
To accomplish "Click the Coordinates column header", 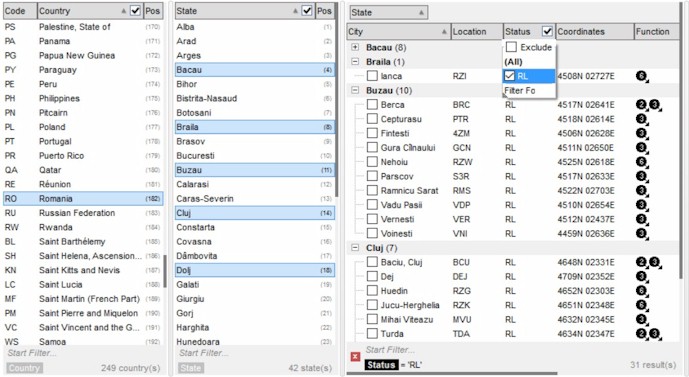I will tap(595, 32).
